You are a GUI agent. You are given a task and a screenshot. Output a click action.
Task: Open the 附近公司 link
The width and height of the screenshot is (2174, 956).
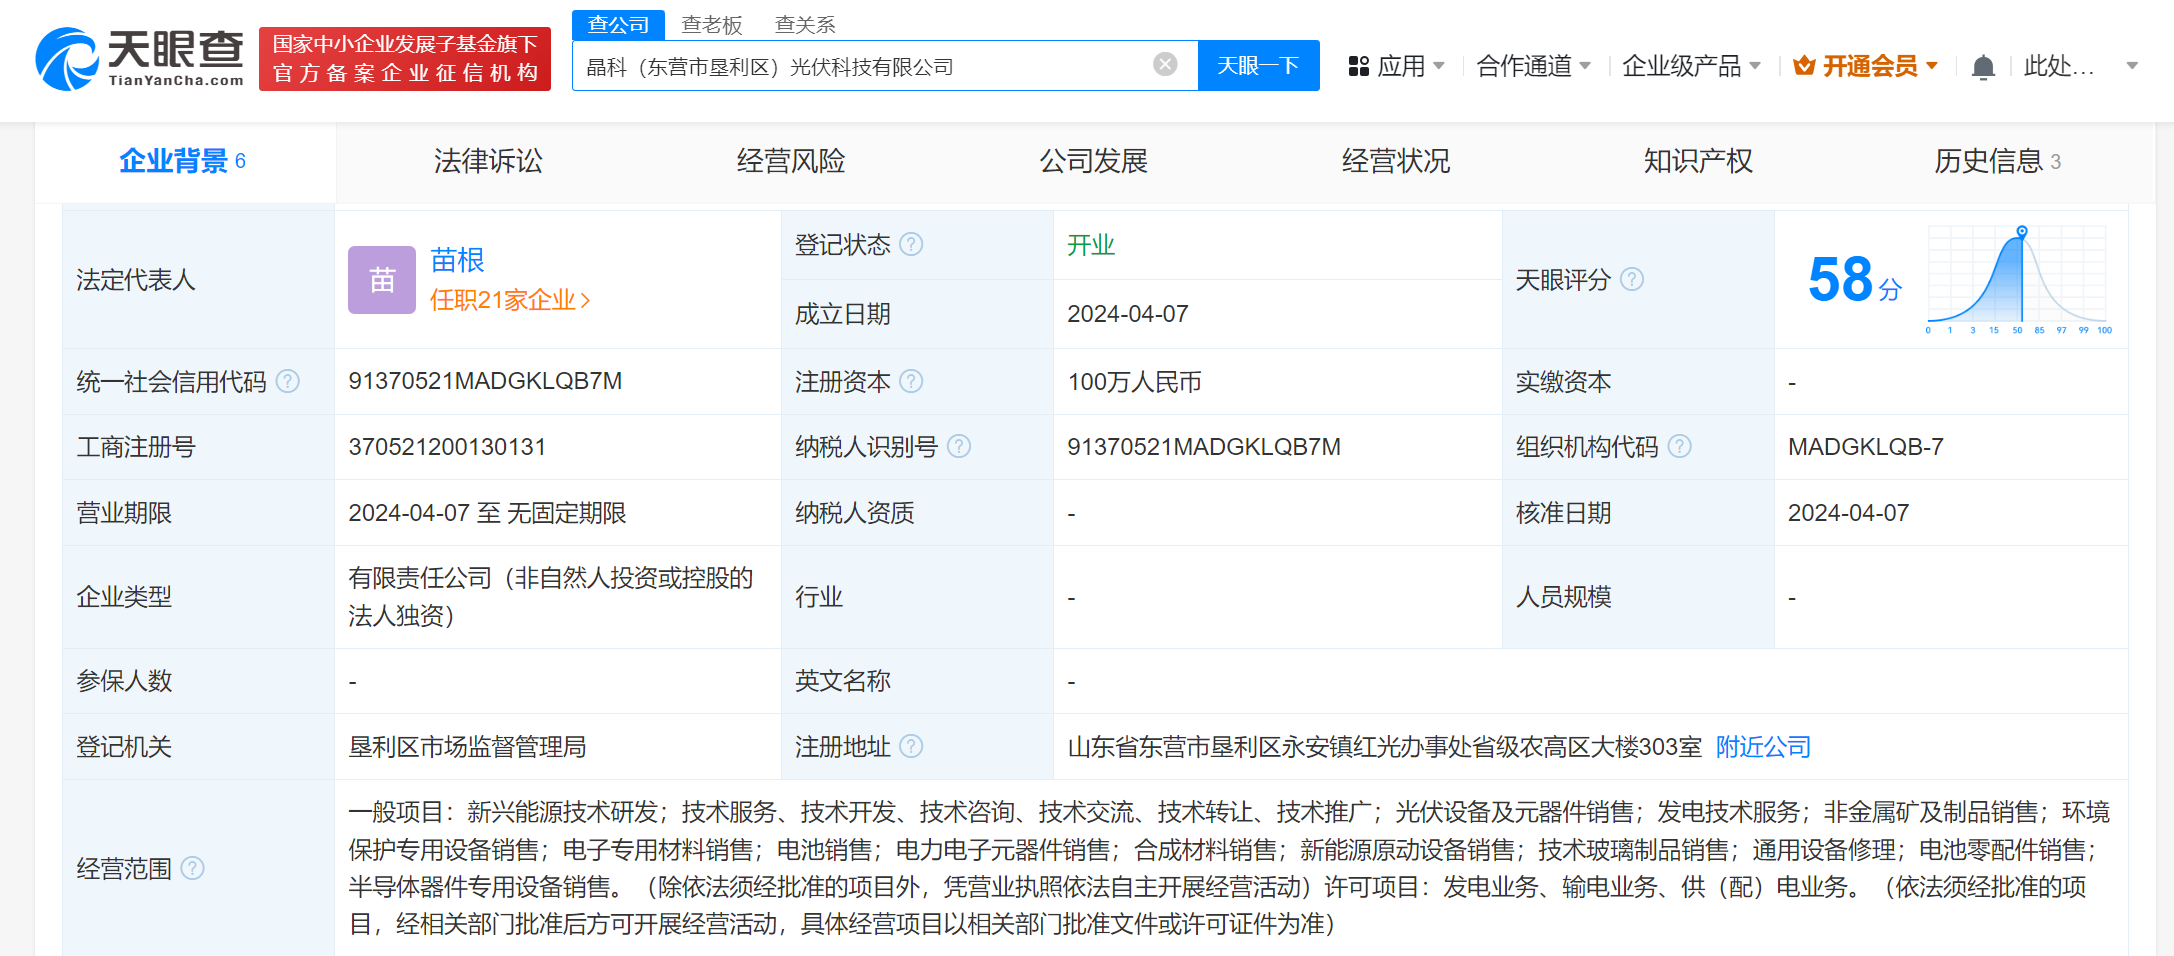coord(1762,747)
